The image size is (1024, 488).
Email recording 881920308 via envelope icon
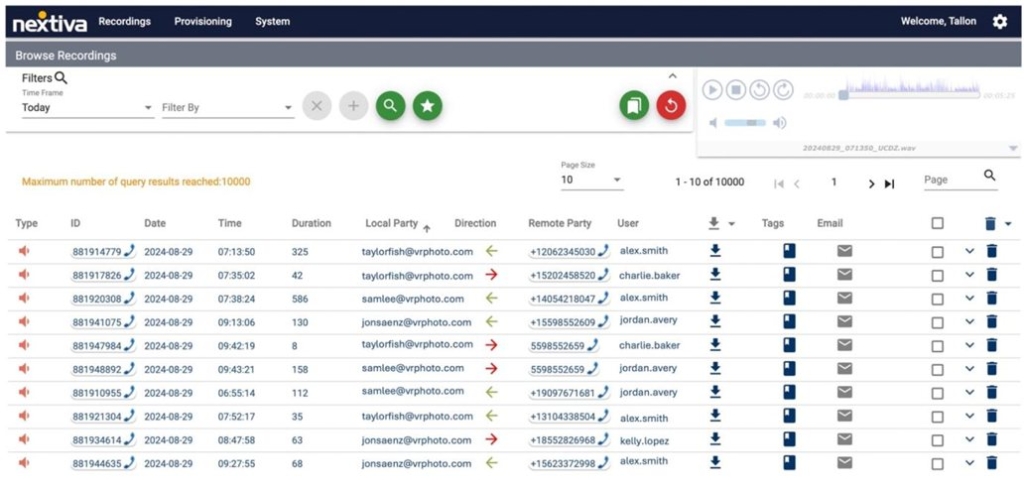(x=844, y=298)
